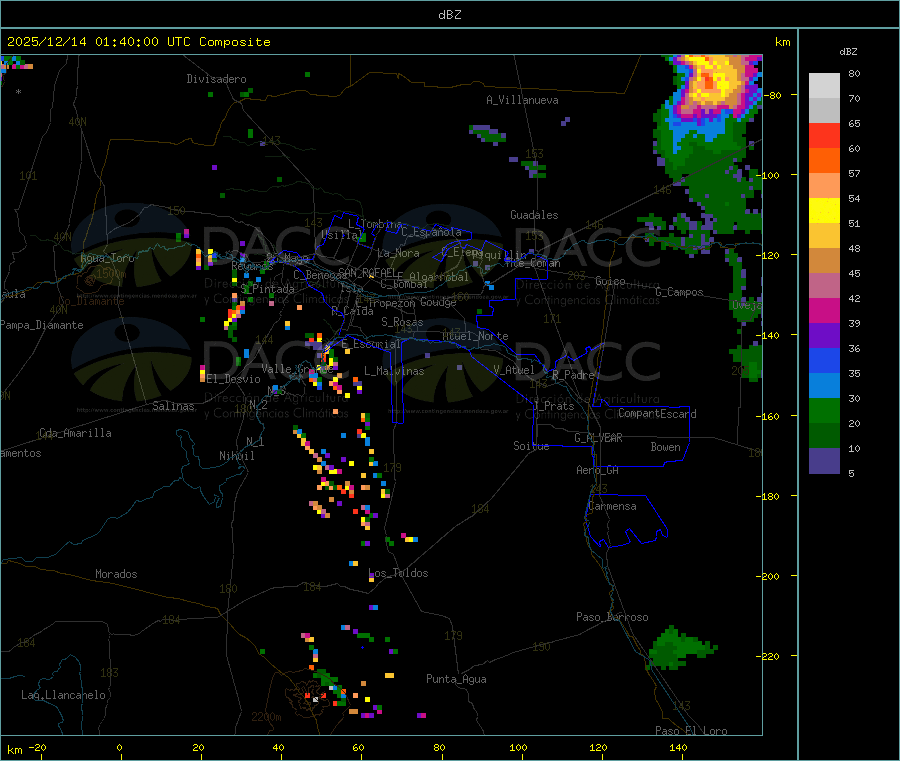Viewport: 900px width, 761px height.
Task: Click the Agua_Toro location label
Action: [107, 258]
